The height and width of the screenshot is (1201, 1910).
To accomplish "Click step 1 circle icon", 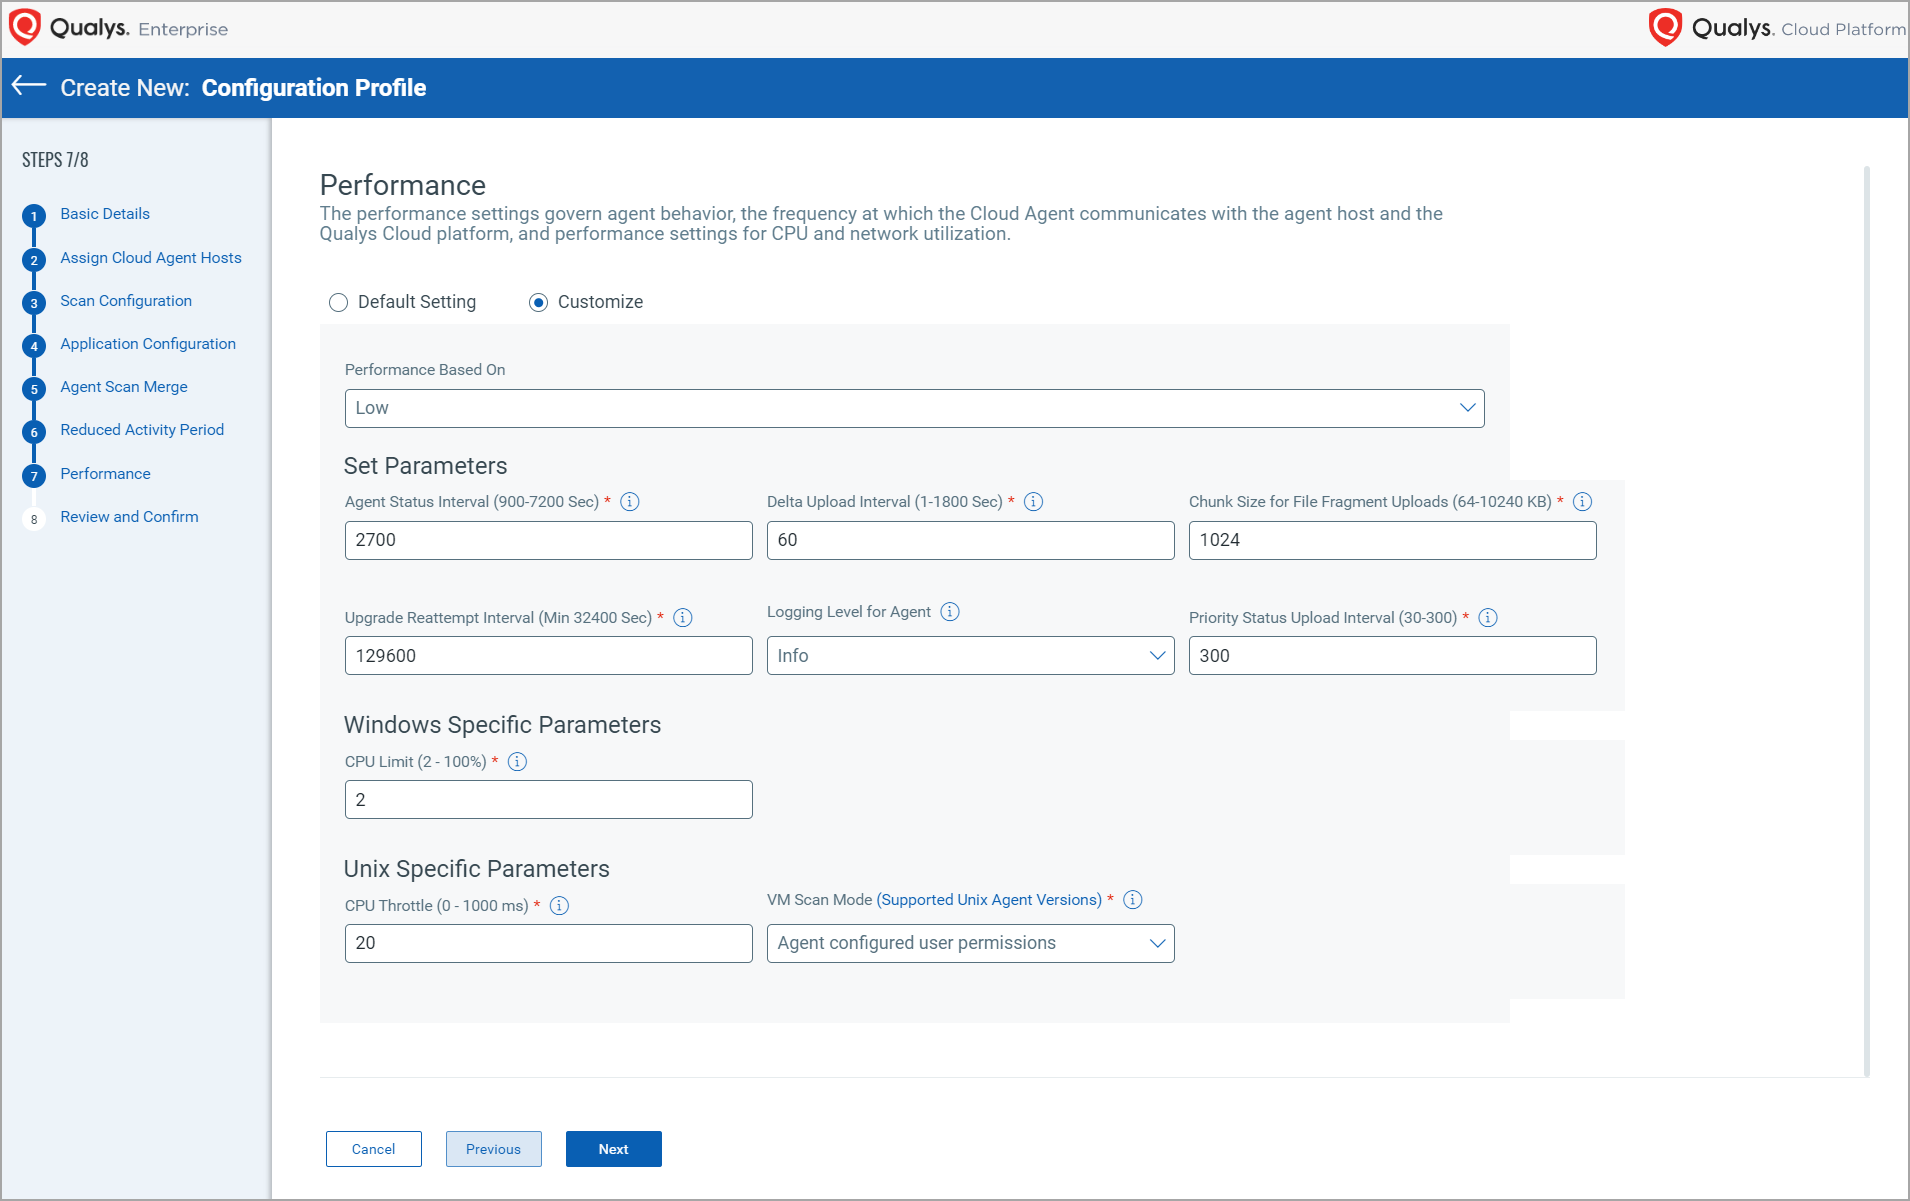I will (34, 216).
